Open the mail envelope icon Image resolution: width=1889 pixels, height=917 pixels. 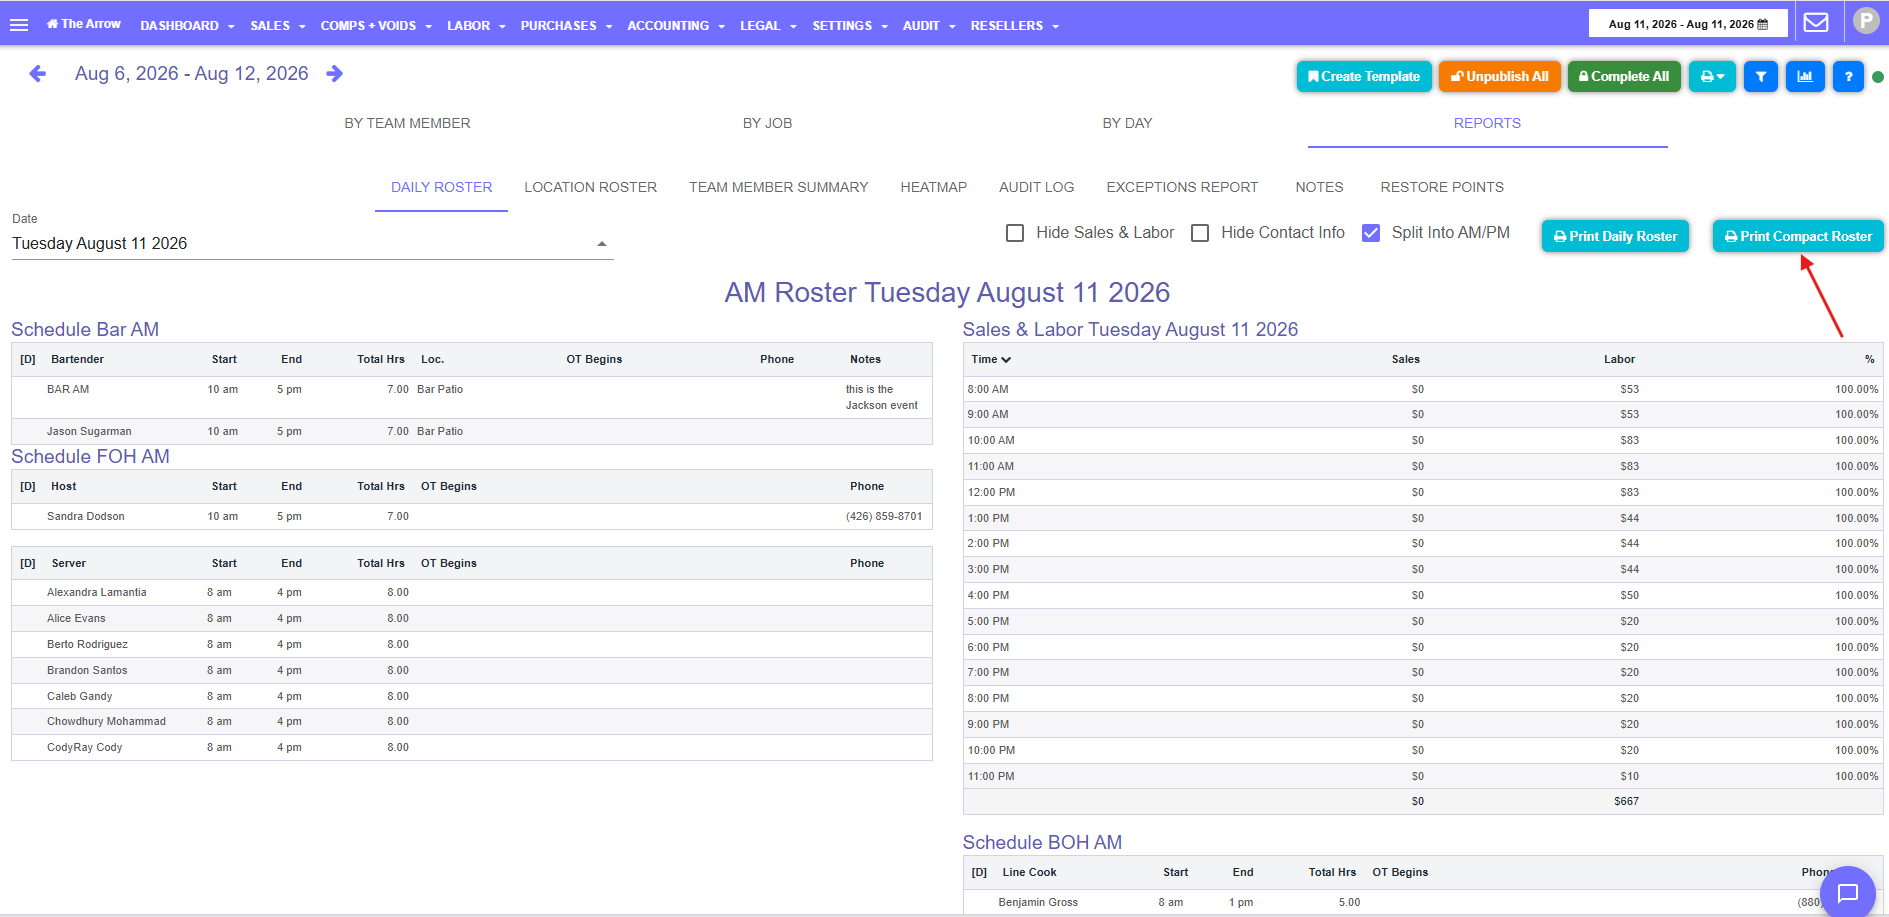point(1816,22)
